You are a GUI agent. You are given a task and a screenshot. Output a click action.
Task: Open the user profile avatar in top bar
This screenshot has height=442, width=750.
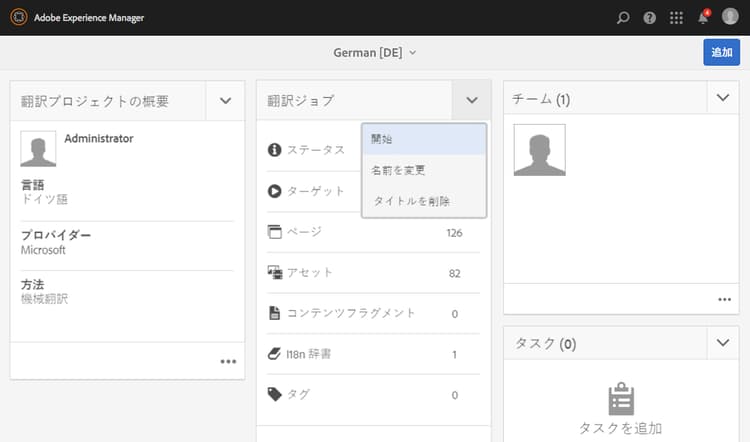pos(730,16)
